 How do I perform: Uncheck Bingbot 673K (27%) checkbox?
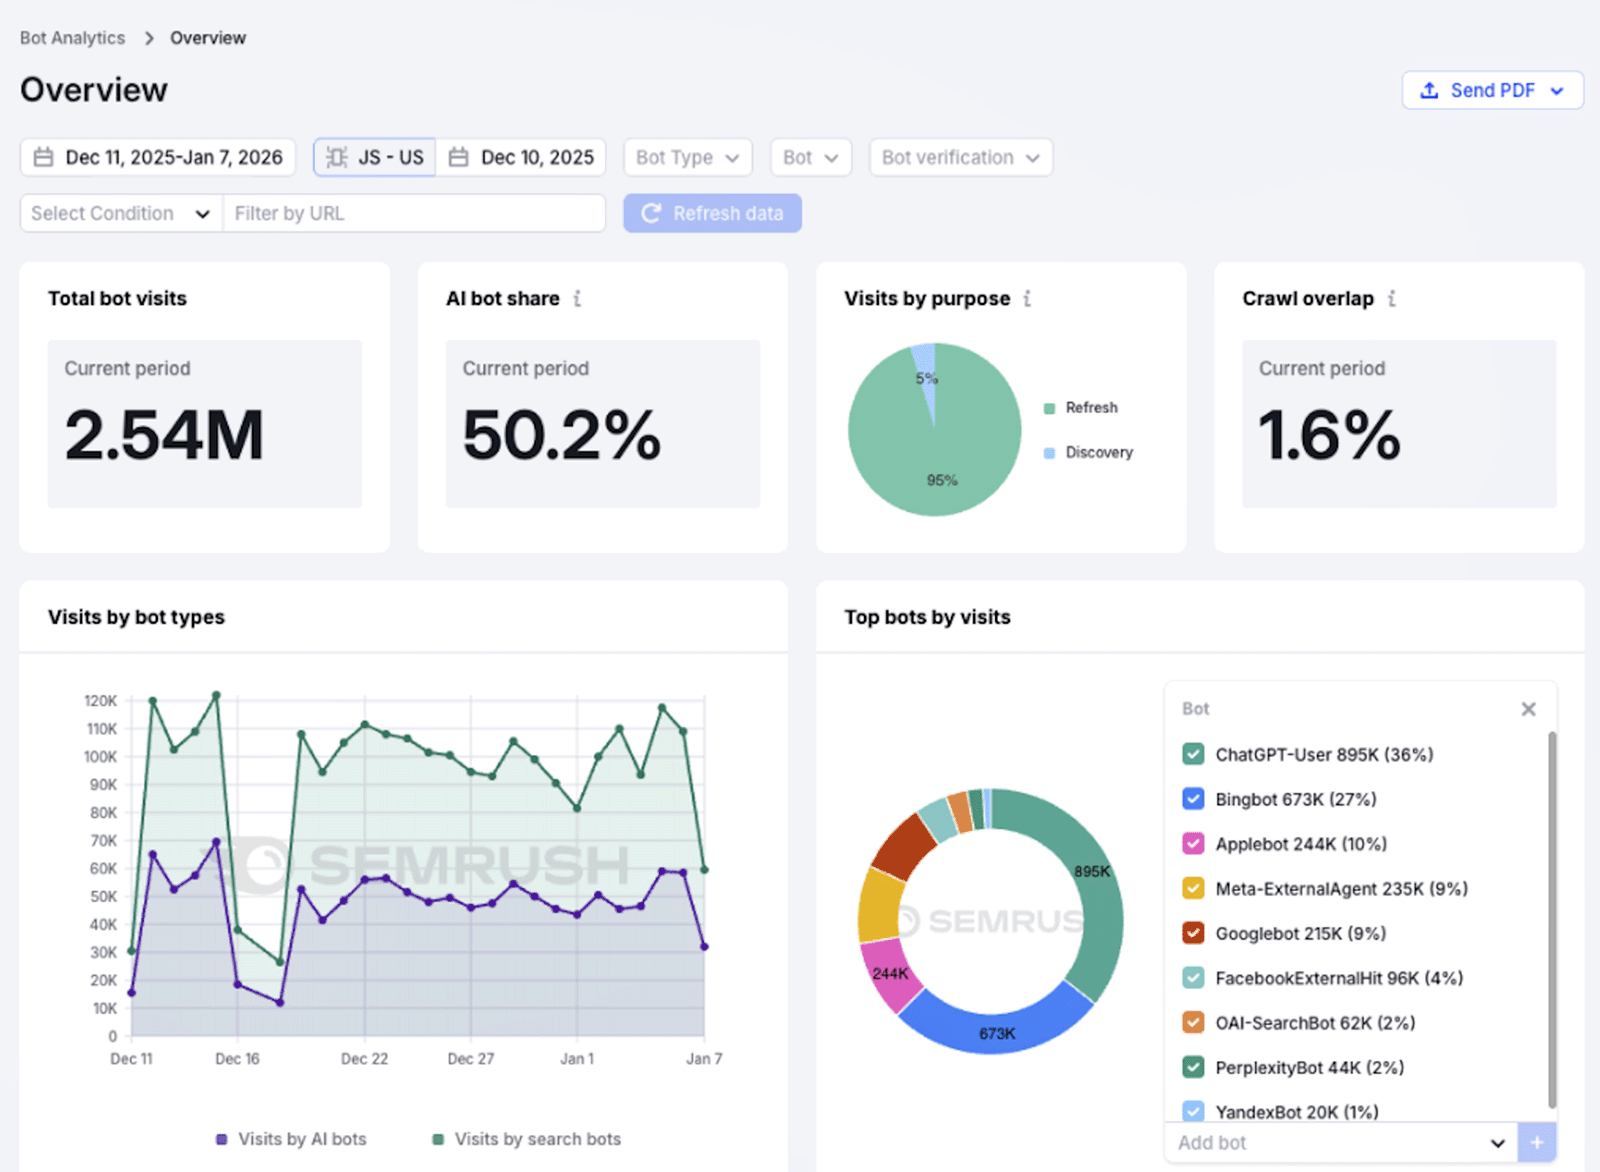pyautogui.click(x=1193, y=799)
